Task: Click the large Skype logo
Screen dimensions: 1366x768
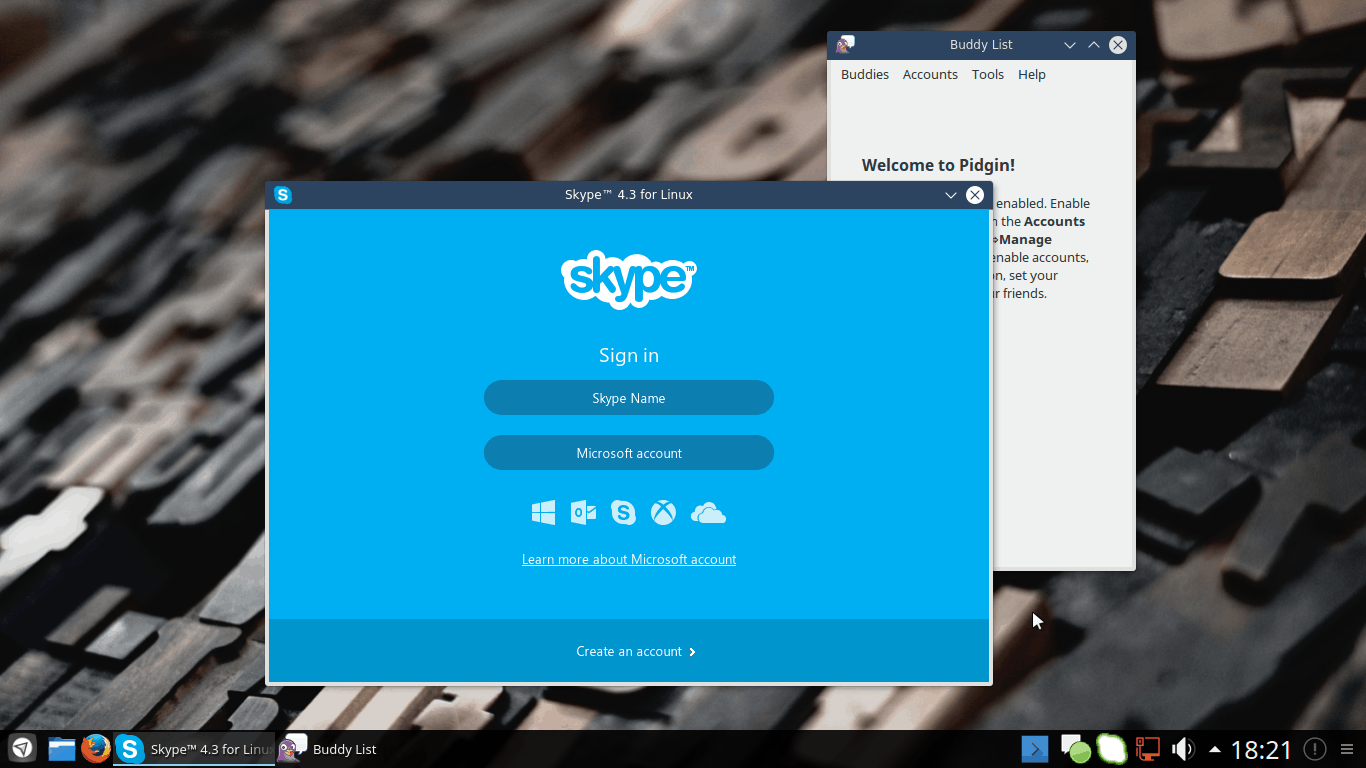Action: tap(629, 279)
